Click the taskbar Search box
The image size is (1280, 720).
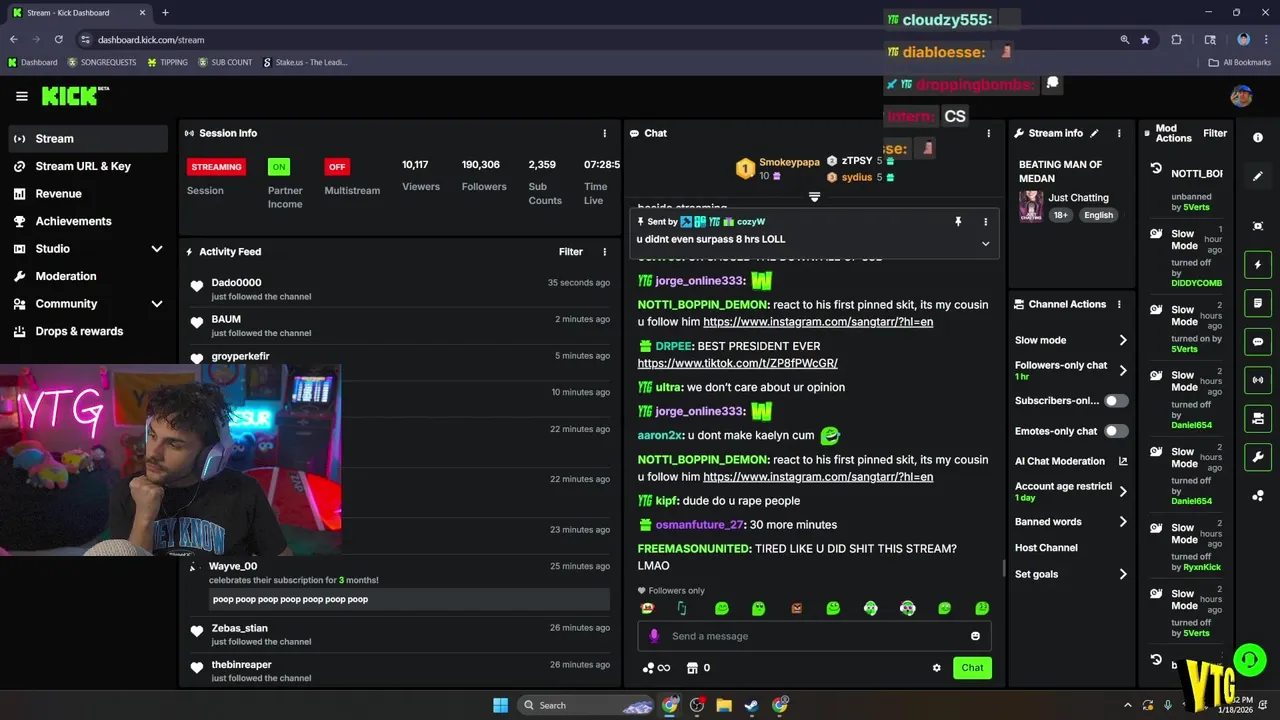point(588,705)
